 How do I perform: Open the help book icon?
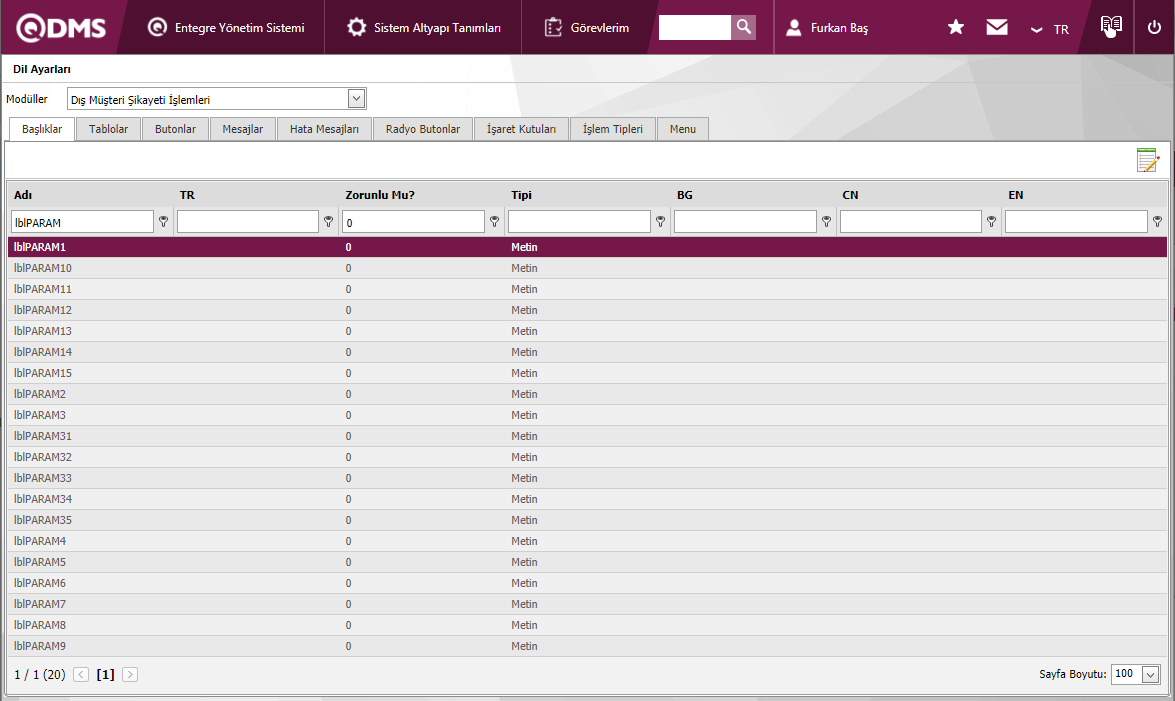point(1110,27)
